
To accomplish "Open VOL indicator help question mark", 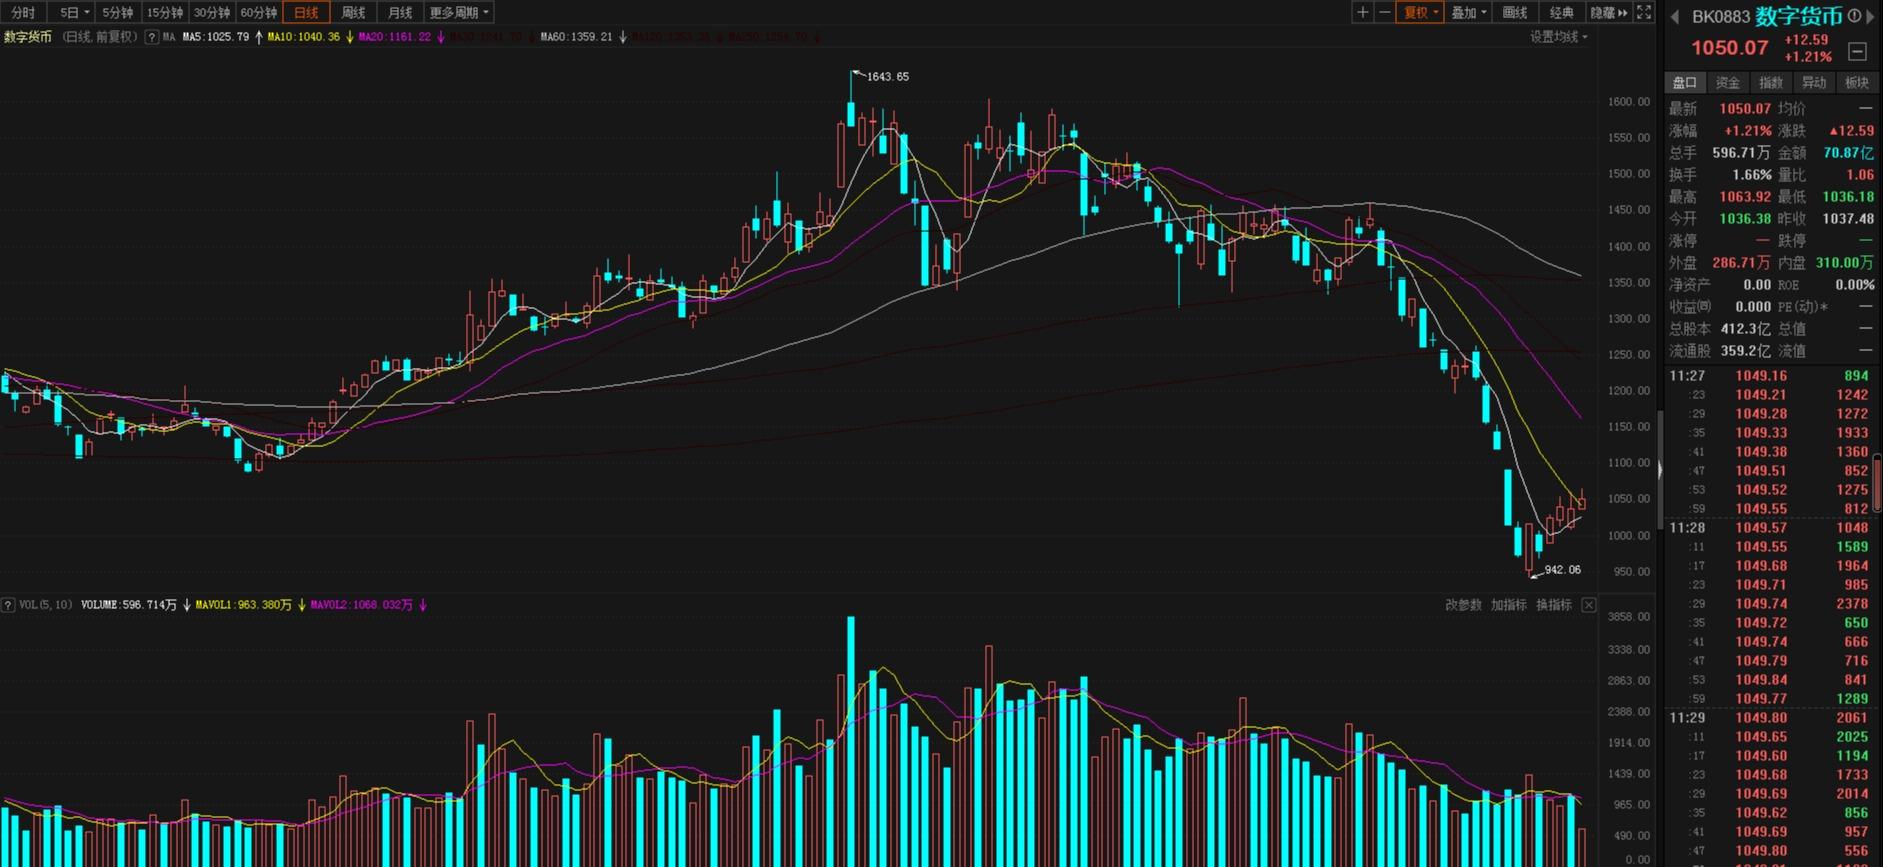I will [8, 605].
